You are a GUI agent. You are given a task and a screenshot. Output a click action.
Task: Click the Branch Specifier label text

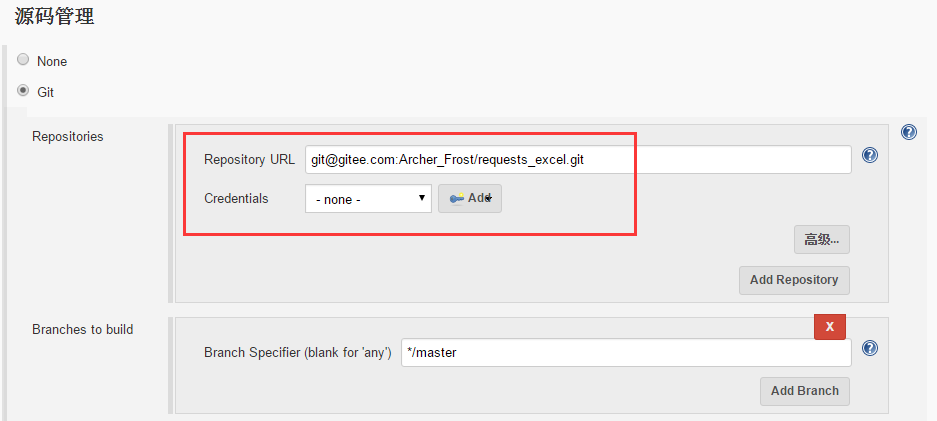point(298,353)
